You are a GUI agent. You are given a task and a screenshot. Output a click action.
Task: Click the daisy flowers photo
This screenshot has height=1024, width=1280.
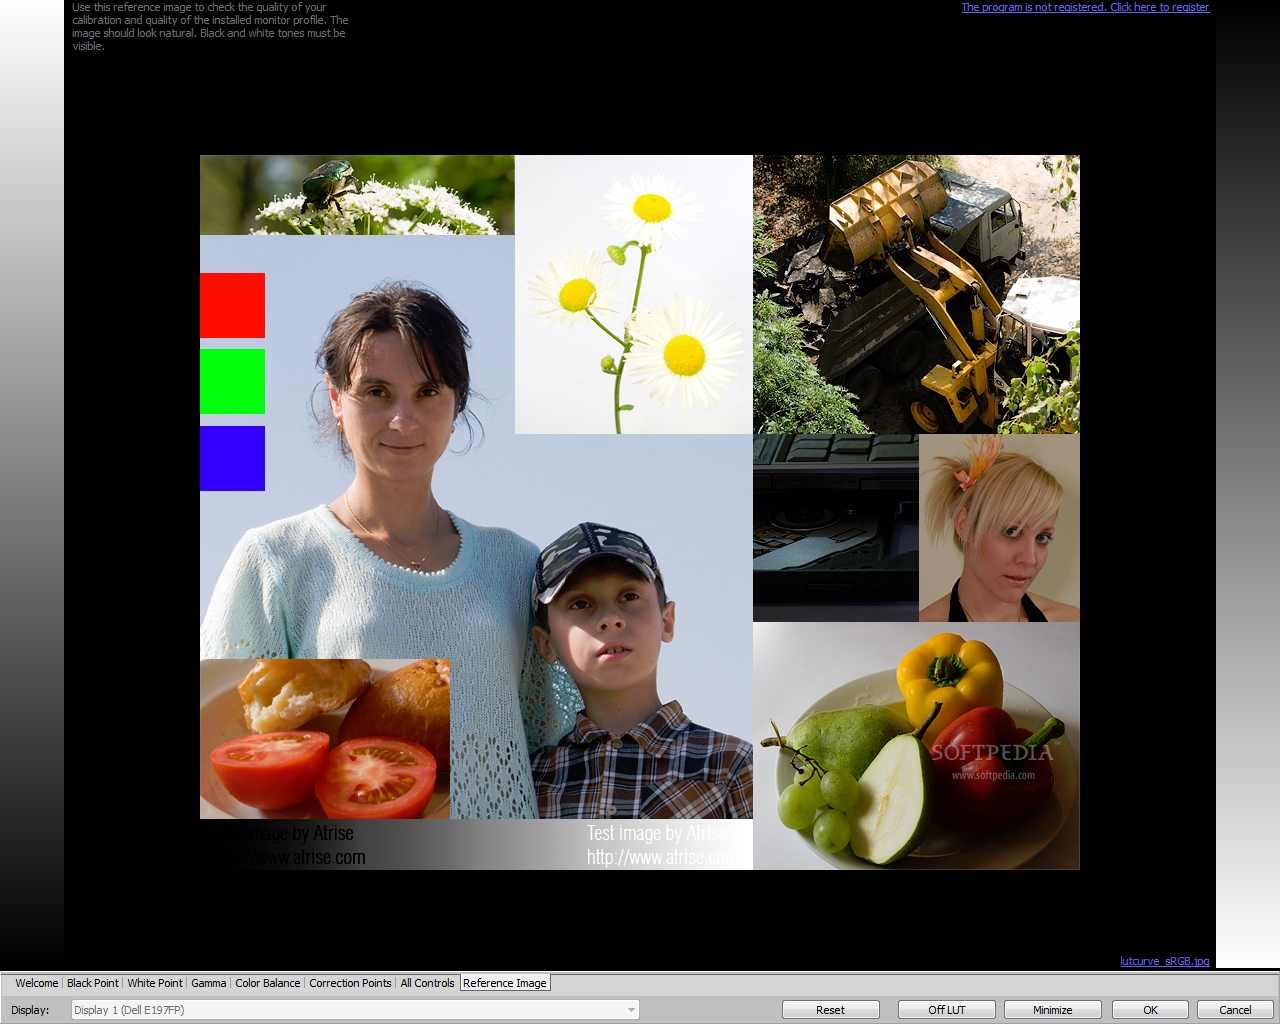[x=634, y=294]
